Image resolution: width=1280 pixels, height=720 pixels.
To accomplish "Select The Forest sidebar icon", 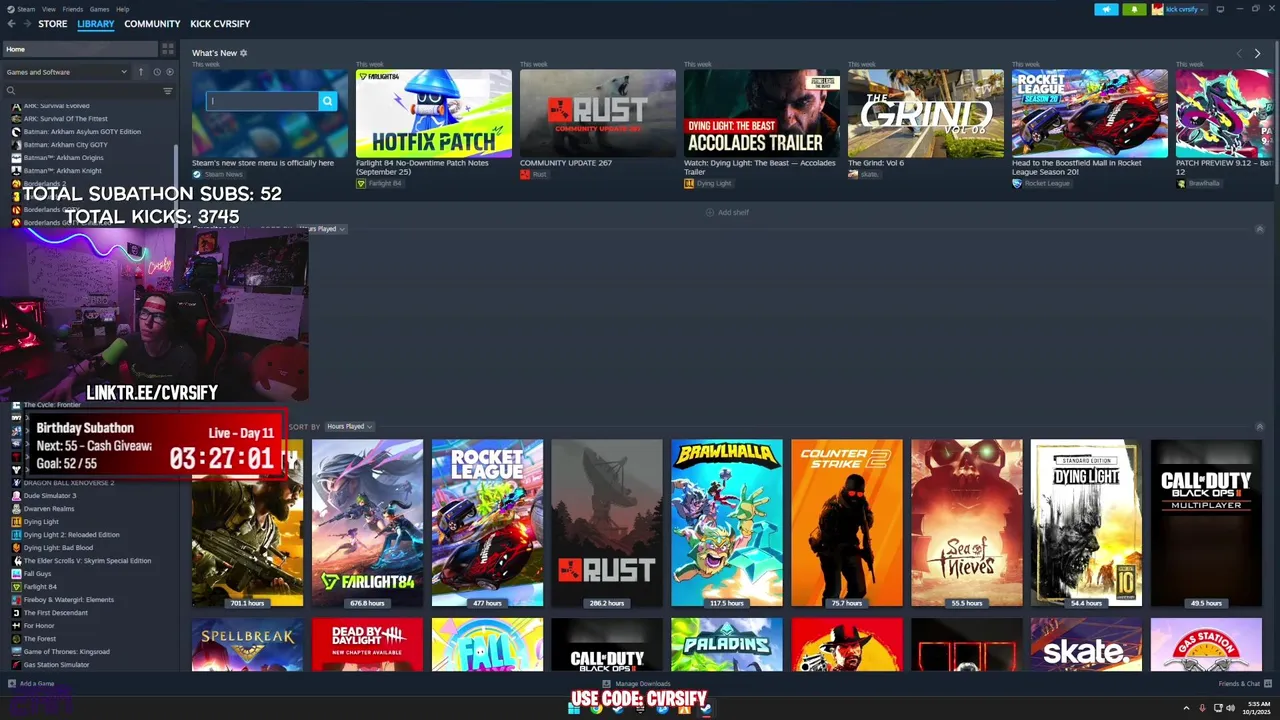I will tap(16, 639).
